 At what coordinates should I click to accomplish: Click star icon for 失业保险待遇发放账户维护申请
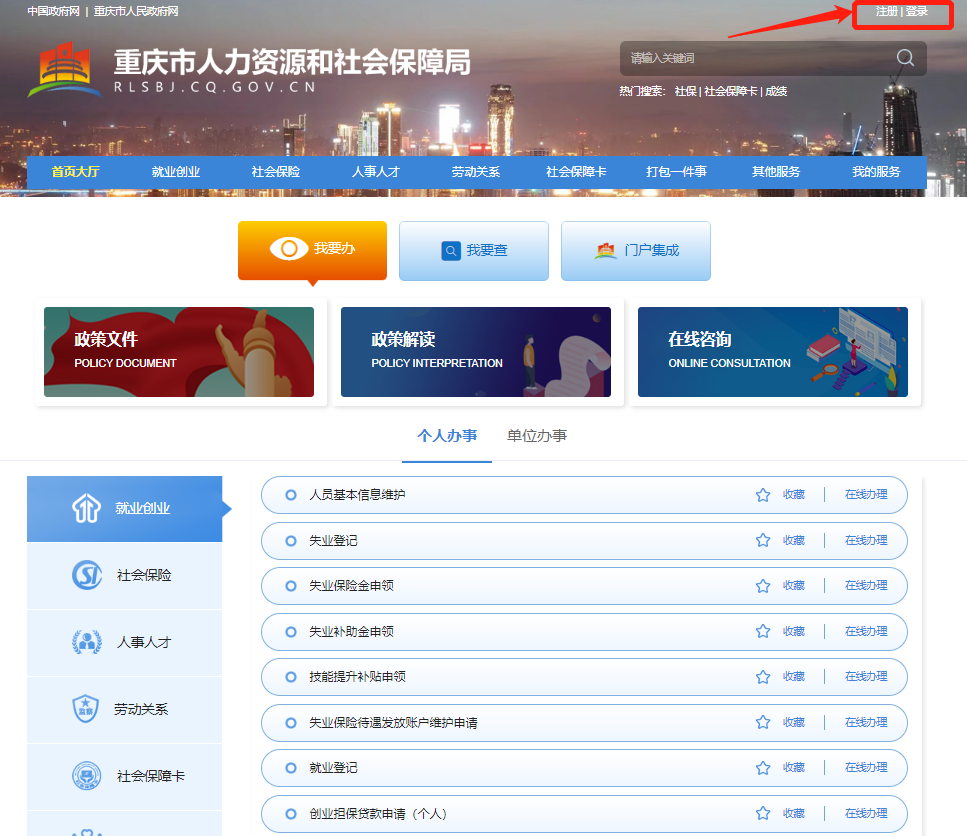pyautogui.click(x=763, y=722)
